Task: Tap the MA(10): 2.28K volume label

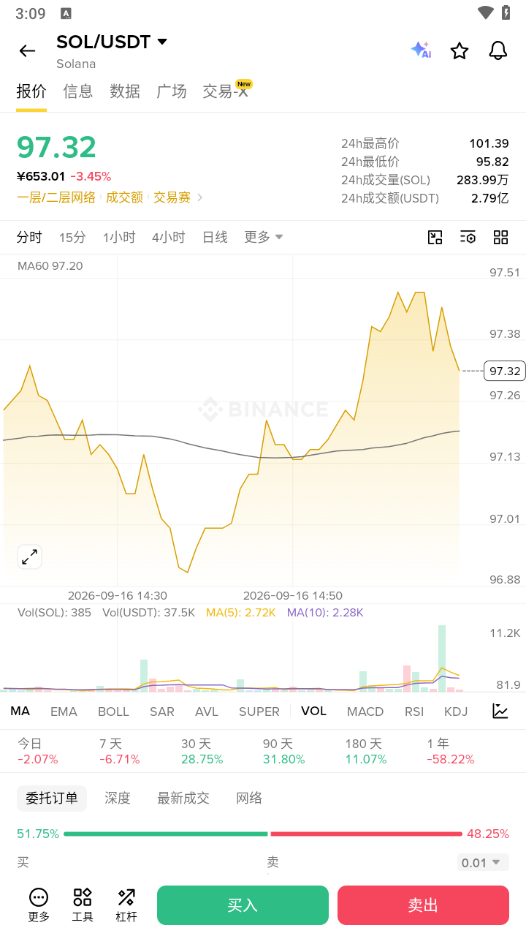Action: point(325,612)
